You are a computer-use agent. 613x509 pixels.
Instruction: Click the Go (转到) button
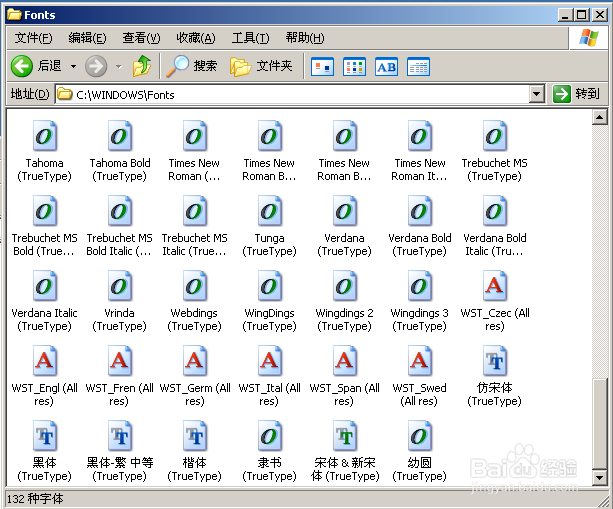coord(576,94)
